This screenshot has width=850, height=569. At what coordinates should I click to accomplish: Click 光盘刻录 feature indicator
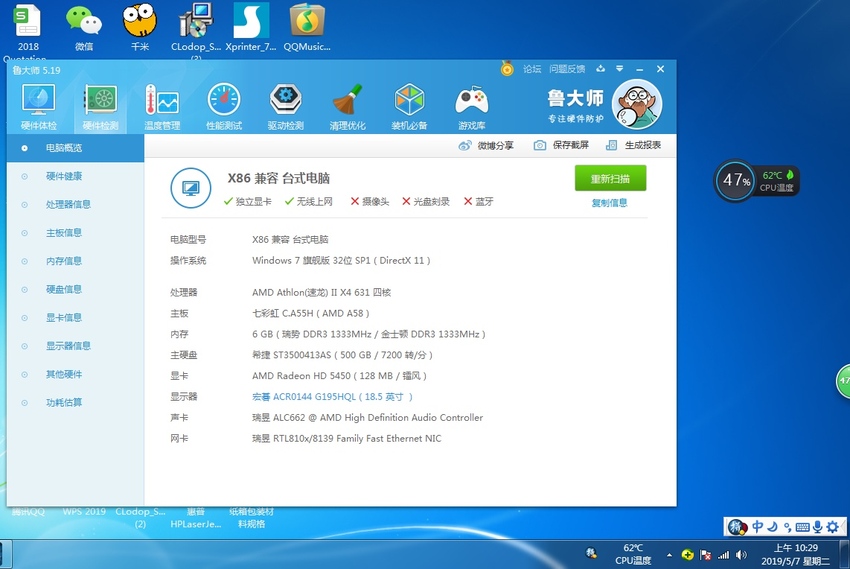tap(426, 202)
